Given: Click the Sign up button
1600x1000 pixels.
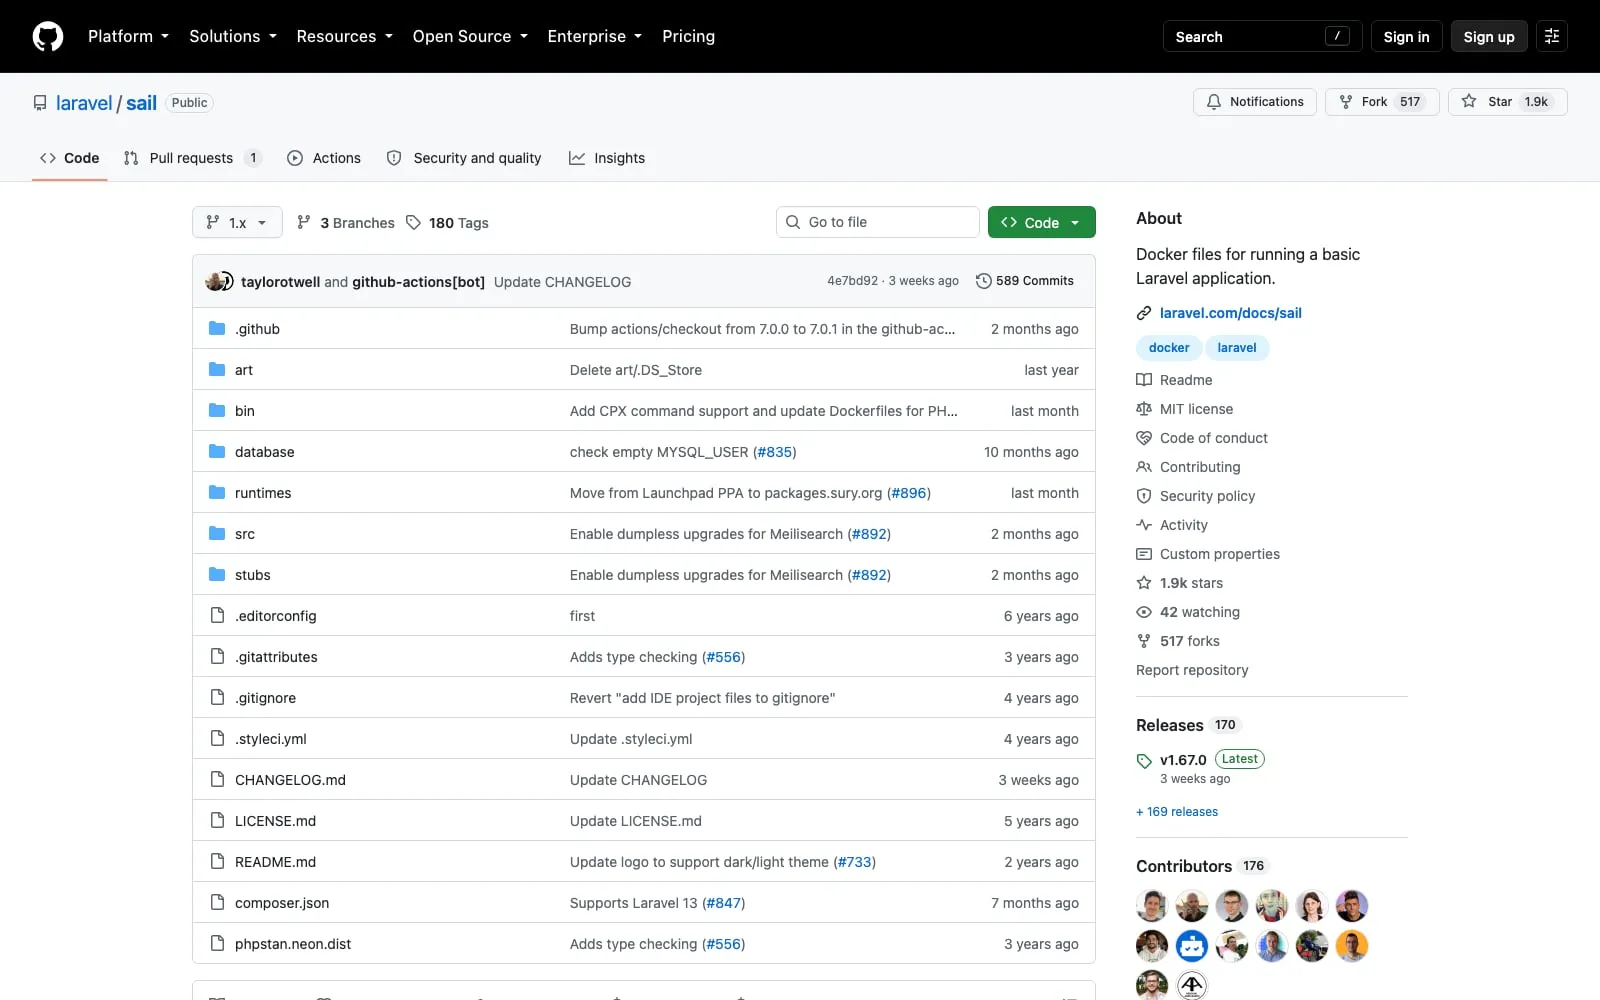Looking at the screenshot, I should click(x=1489, y=36).
